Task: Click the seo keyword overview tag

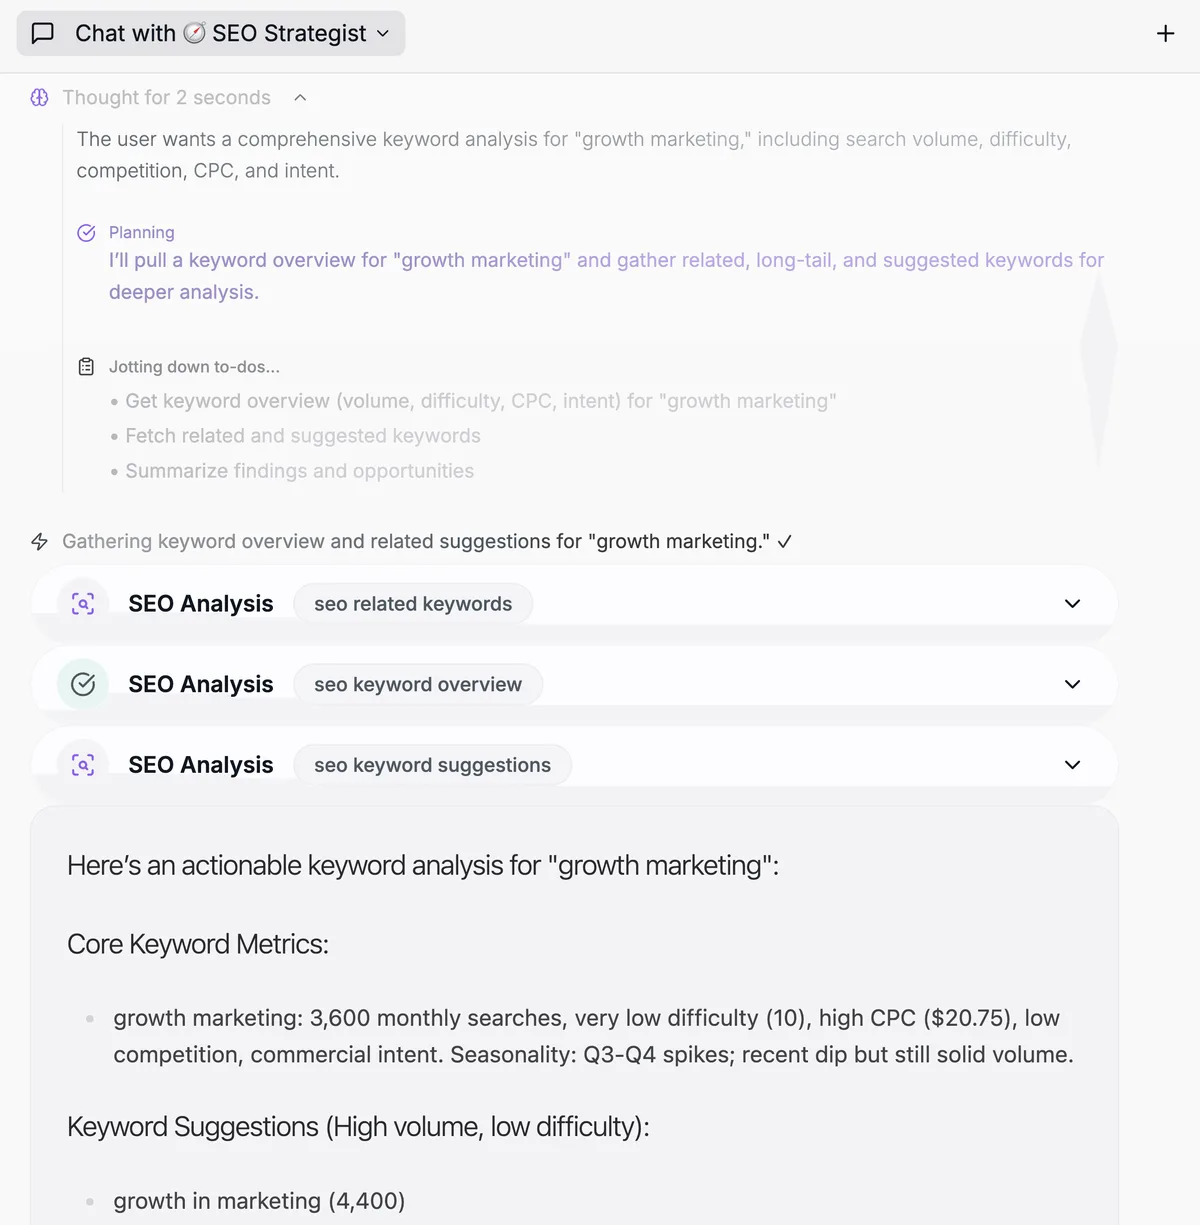Action: coord(418,684)
